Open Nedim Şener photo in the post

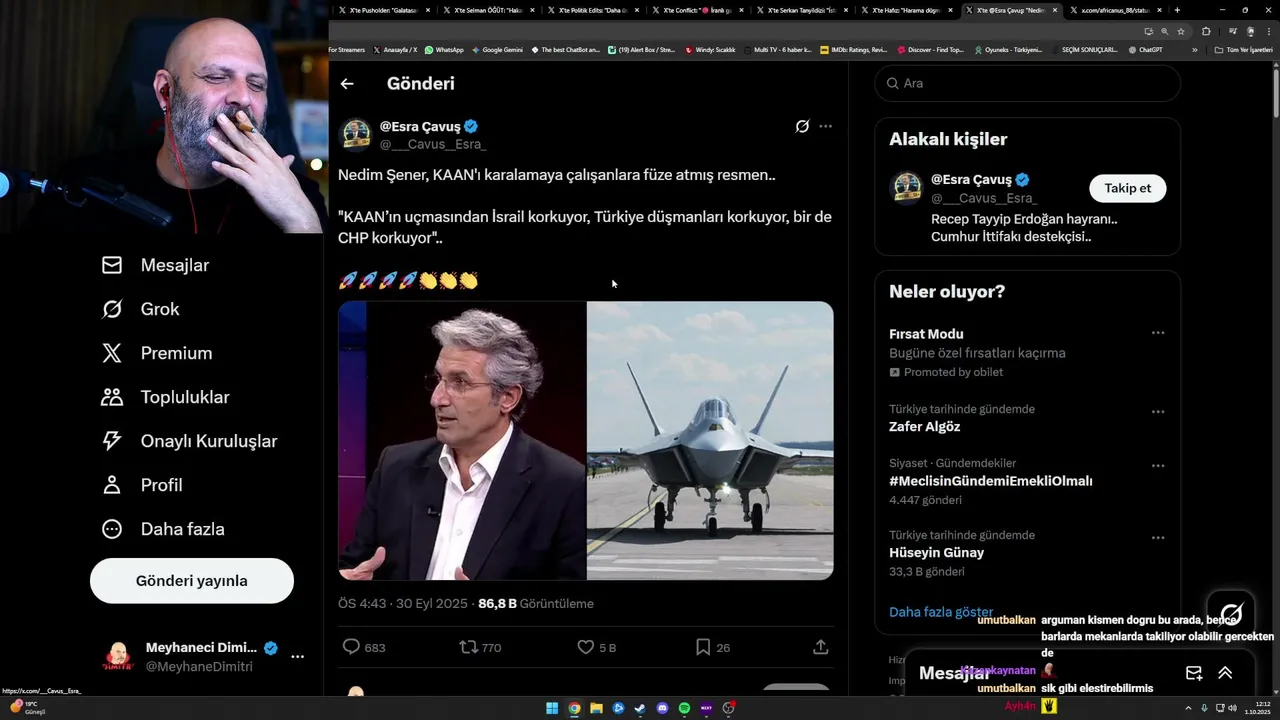click(462, 441)
